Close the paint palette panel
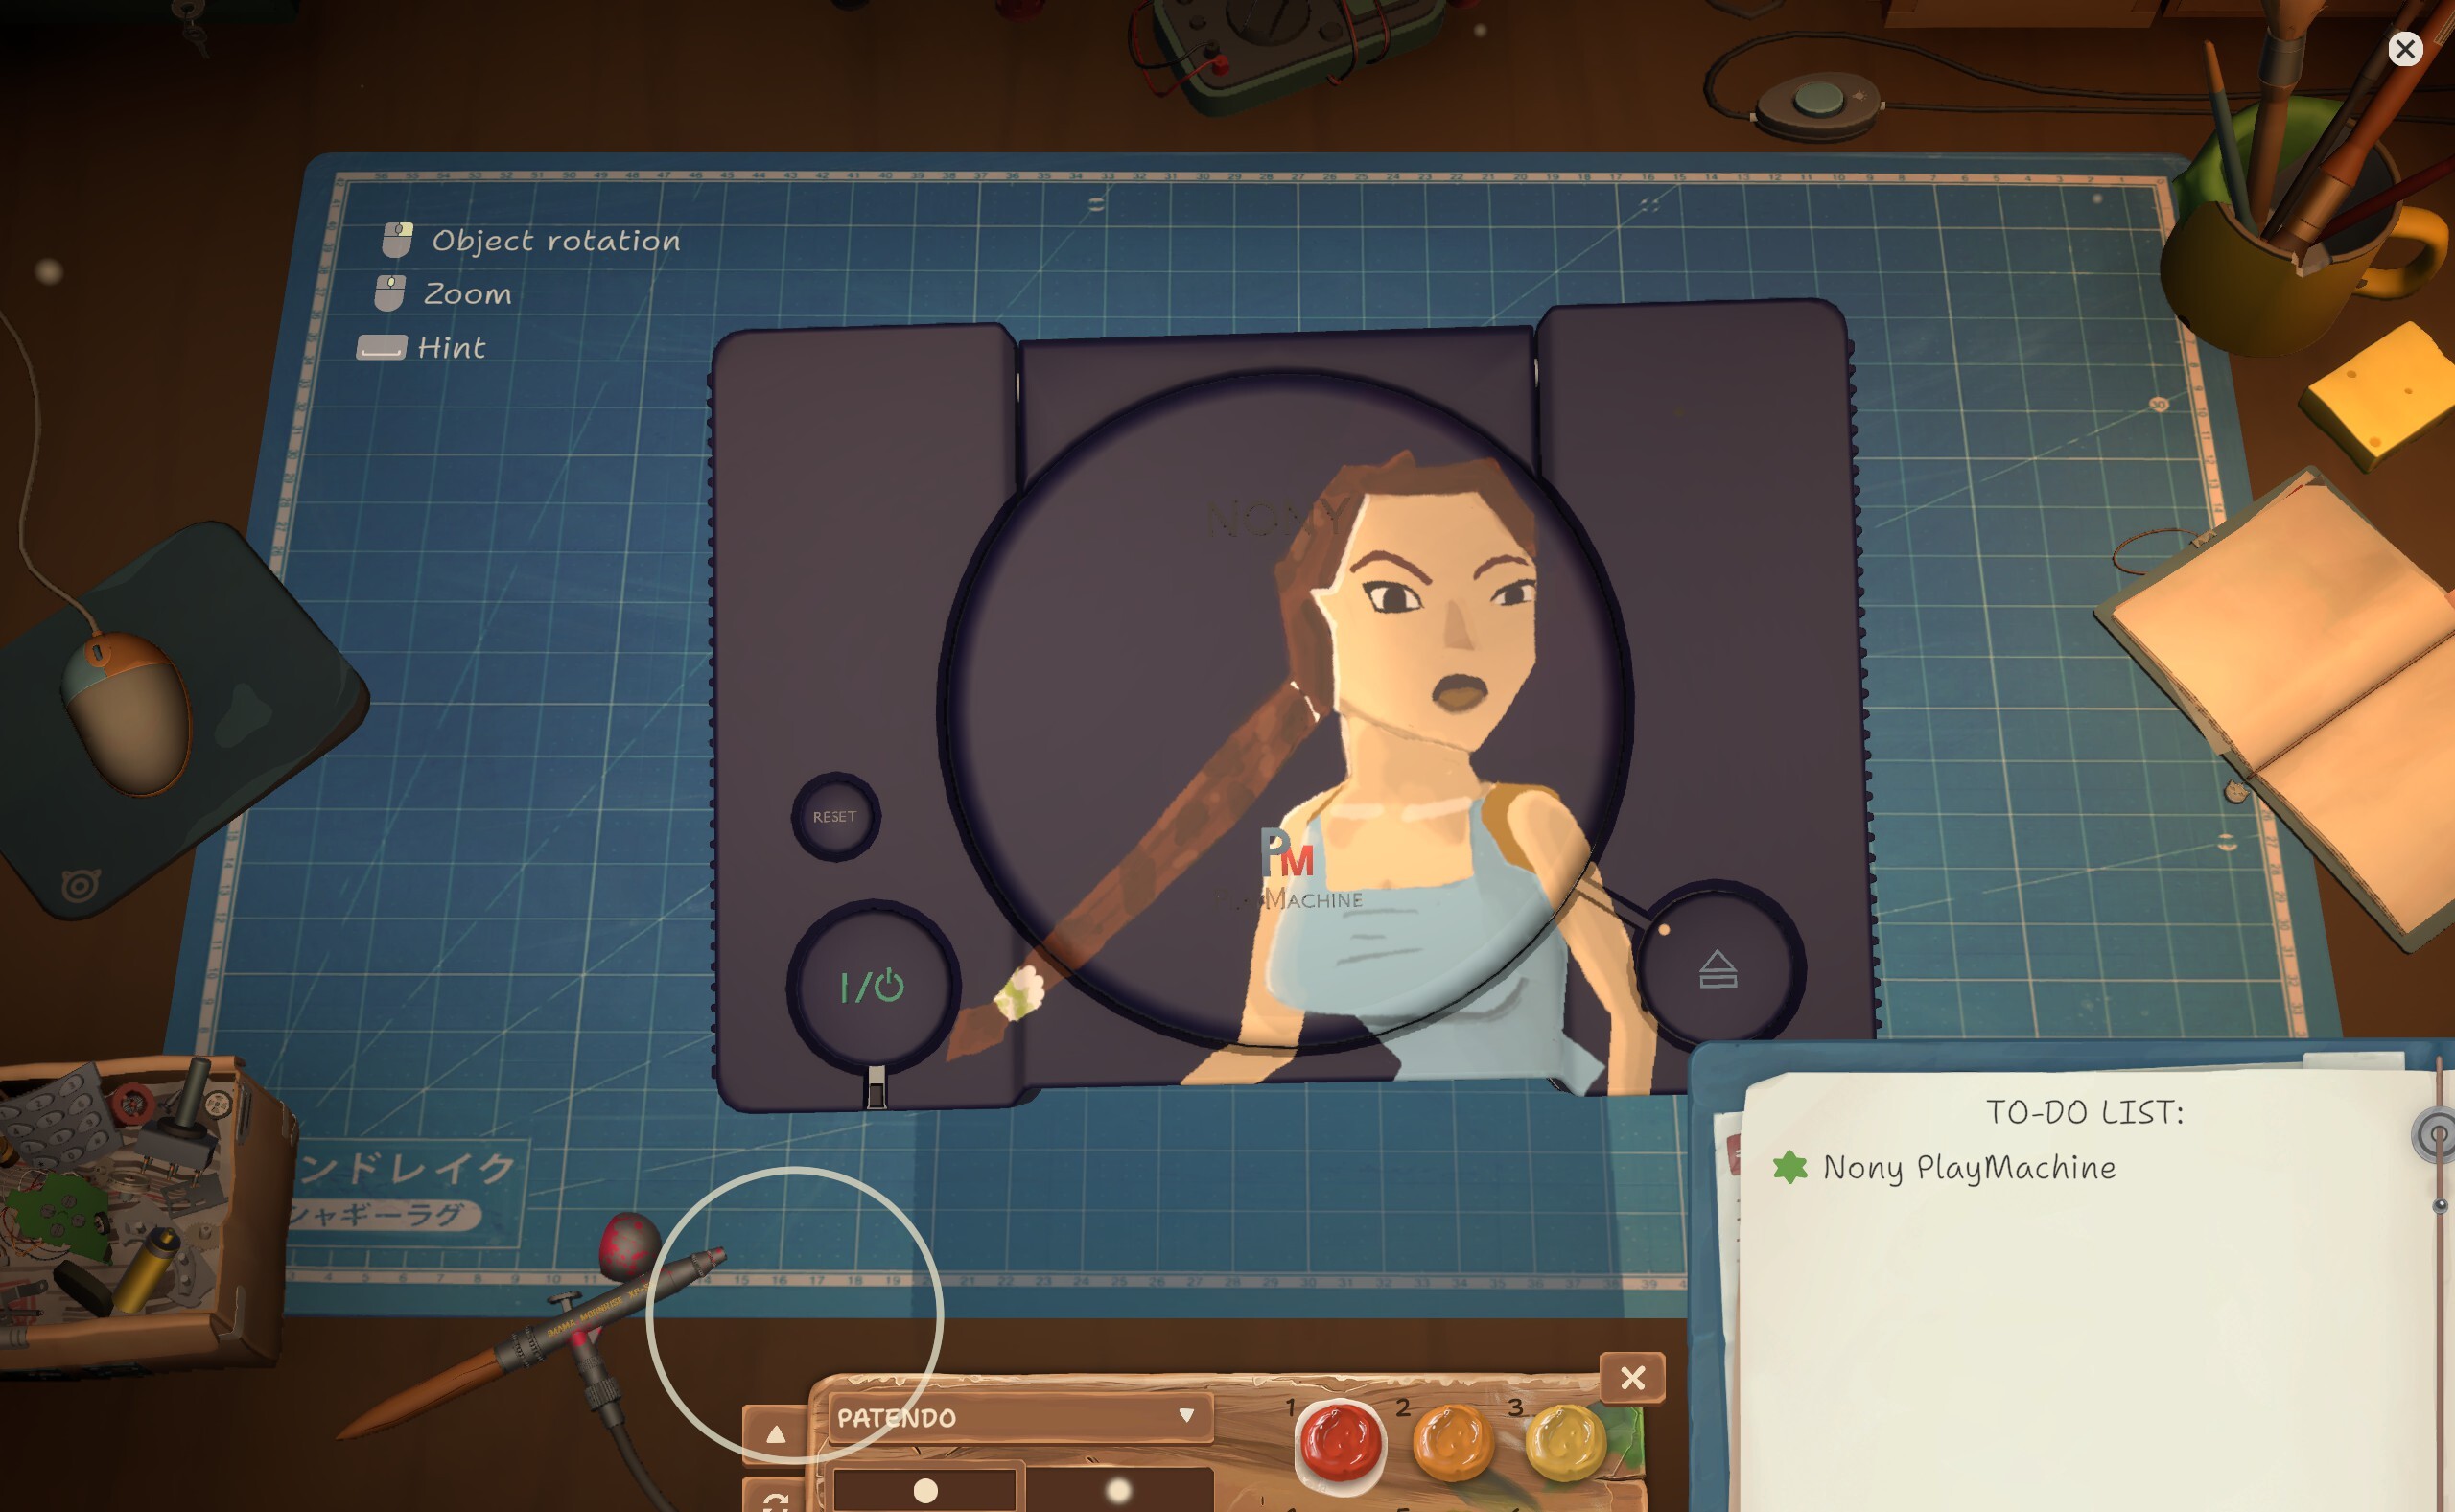The image size is (2455, 1512). (1632, 1378)
